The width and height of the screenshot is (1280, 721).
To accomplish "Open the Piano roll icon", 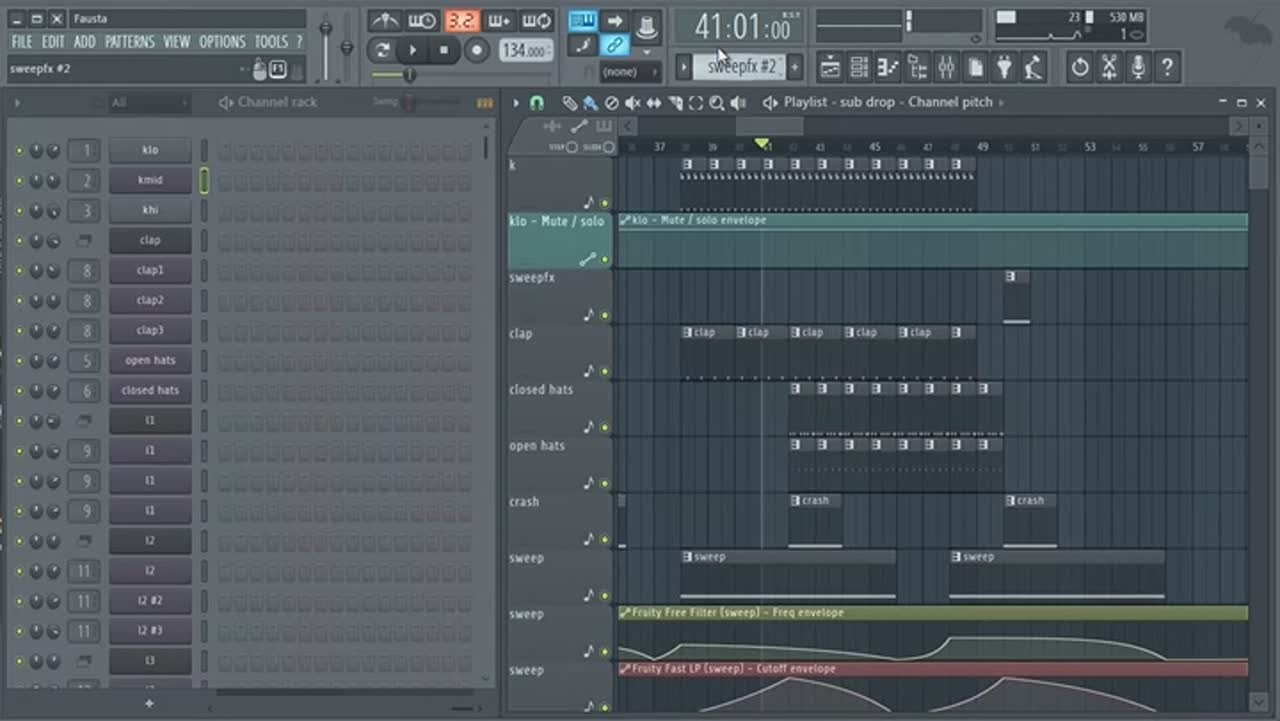I will [x=888, y=67].
